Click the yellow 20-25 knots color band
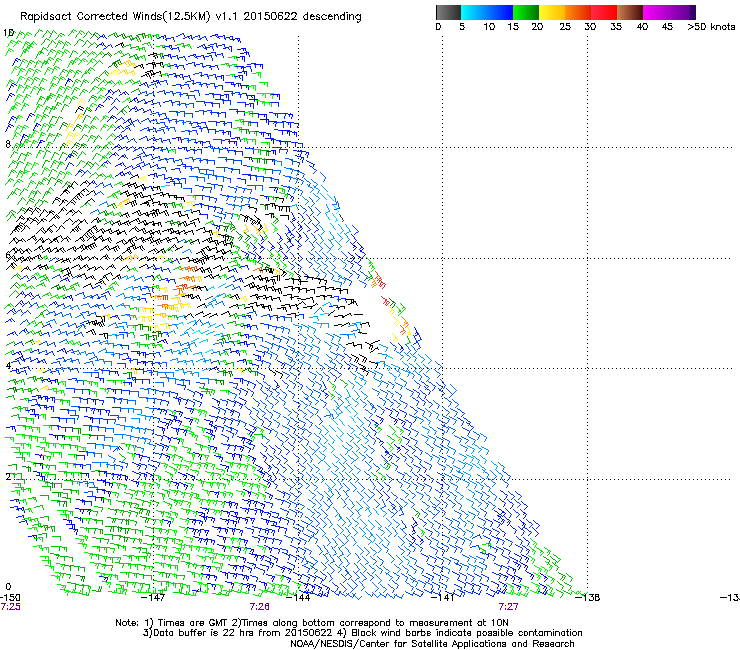 point(552,12)
